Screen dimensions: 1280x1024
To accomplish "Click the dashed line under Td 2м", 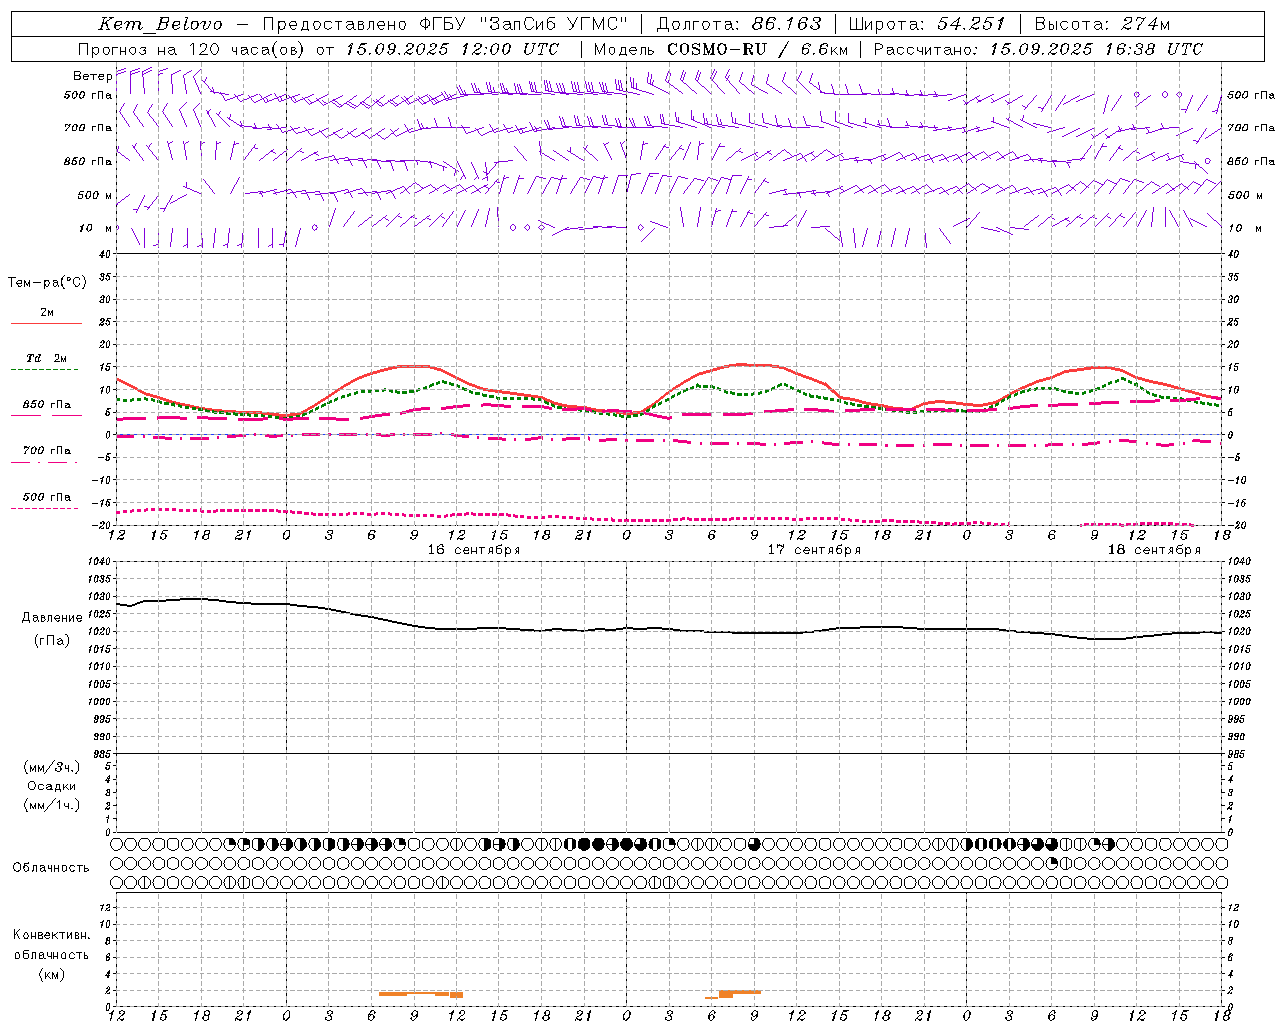I will pyautogui.click(x=44, y=370).
